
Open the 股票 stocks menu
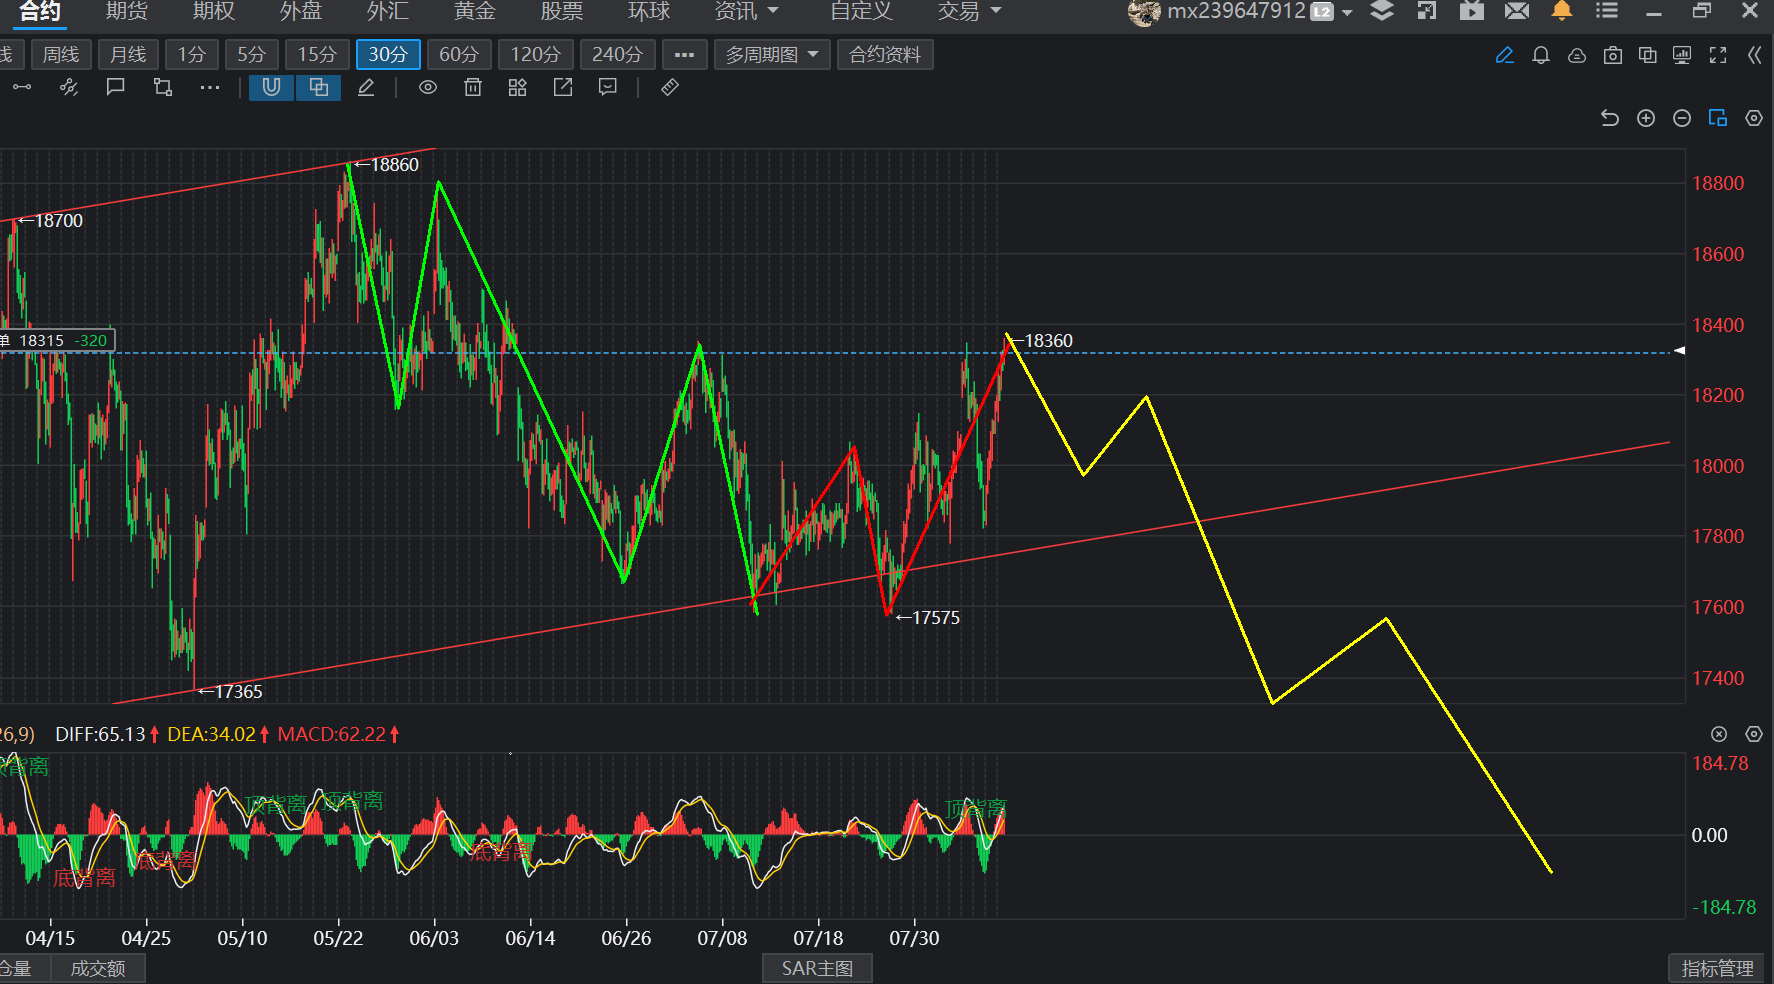pos(562,11)
